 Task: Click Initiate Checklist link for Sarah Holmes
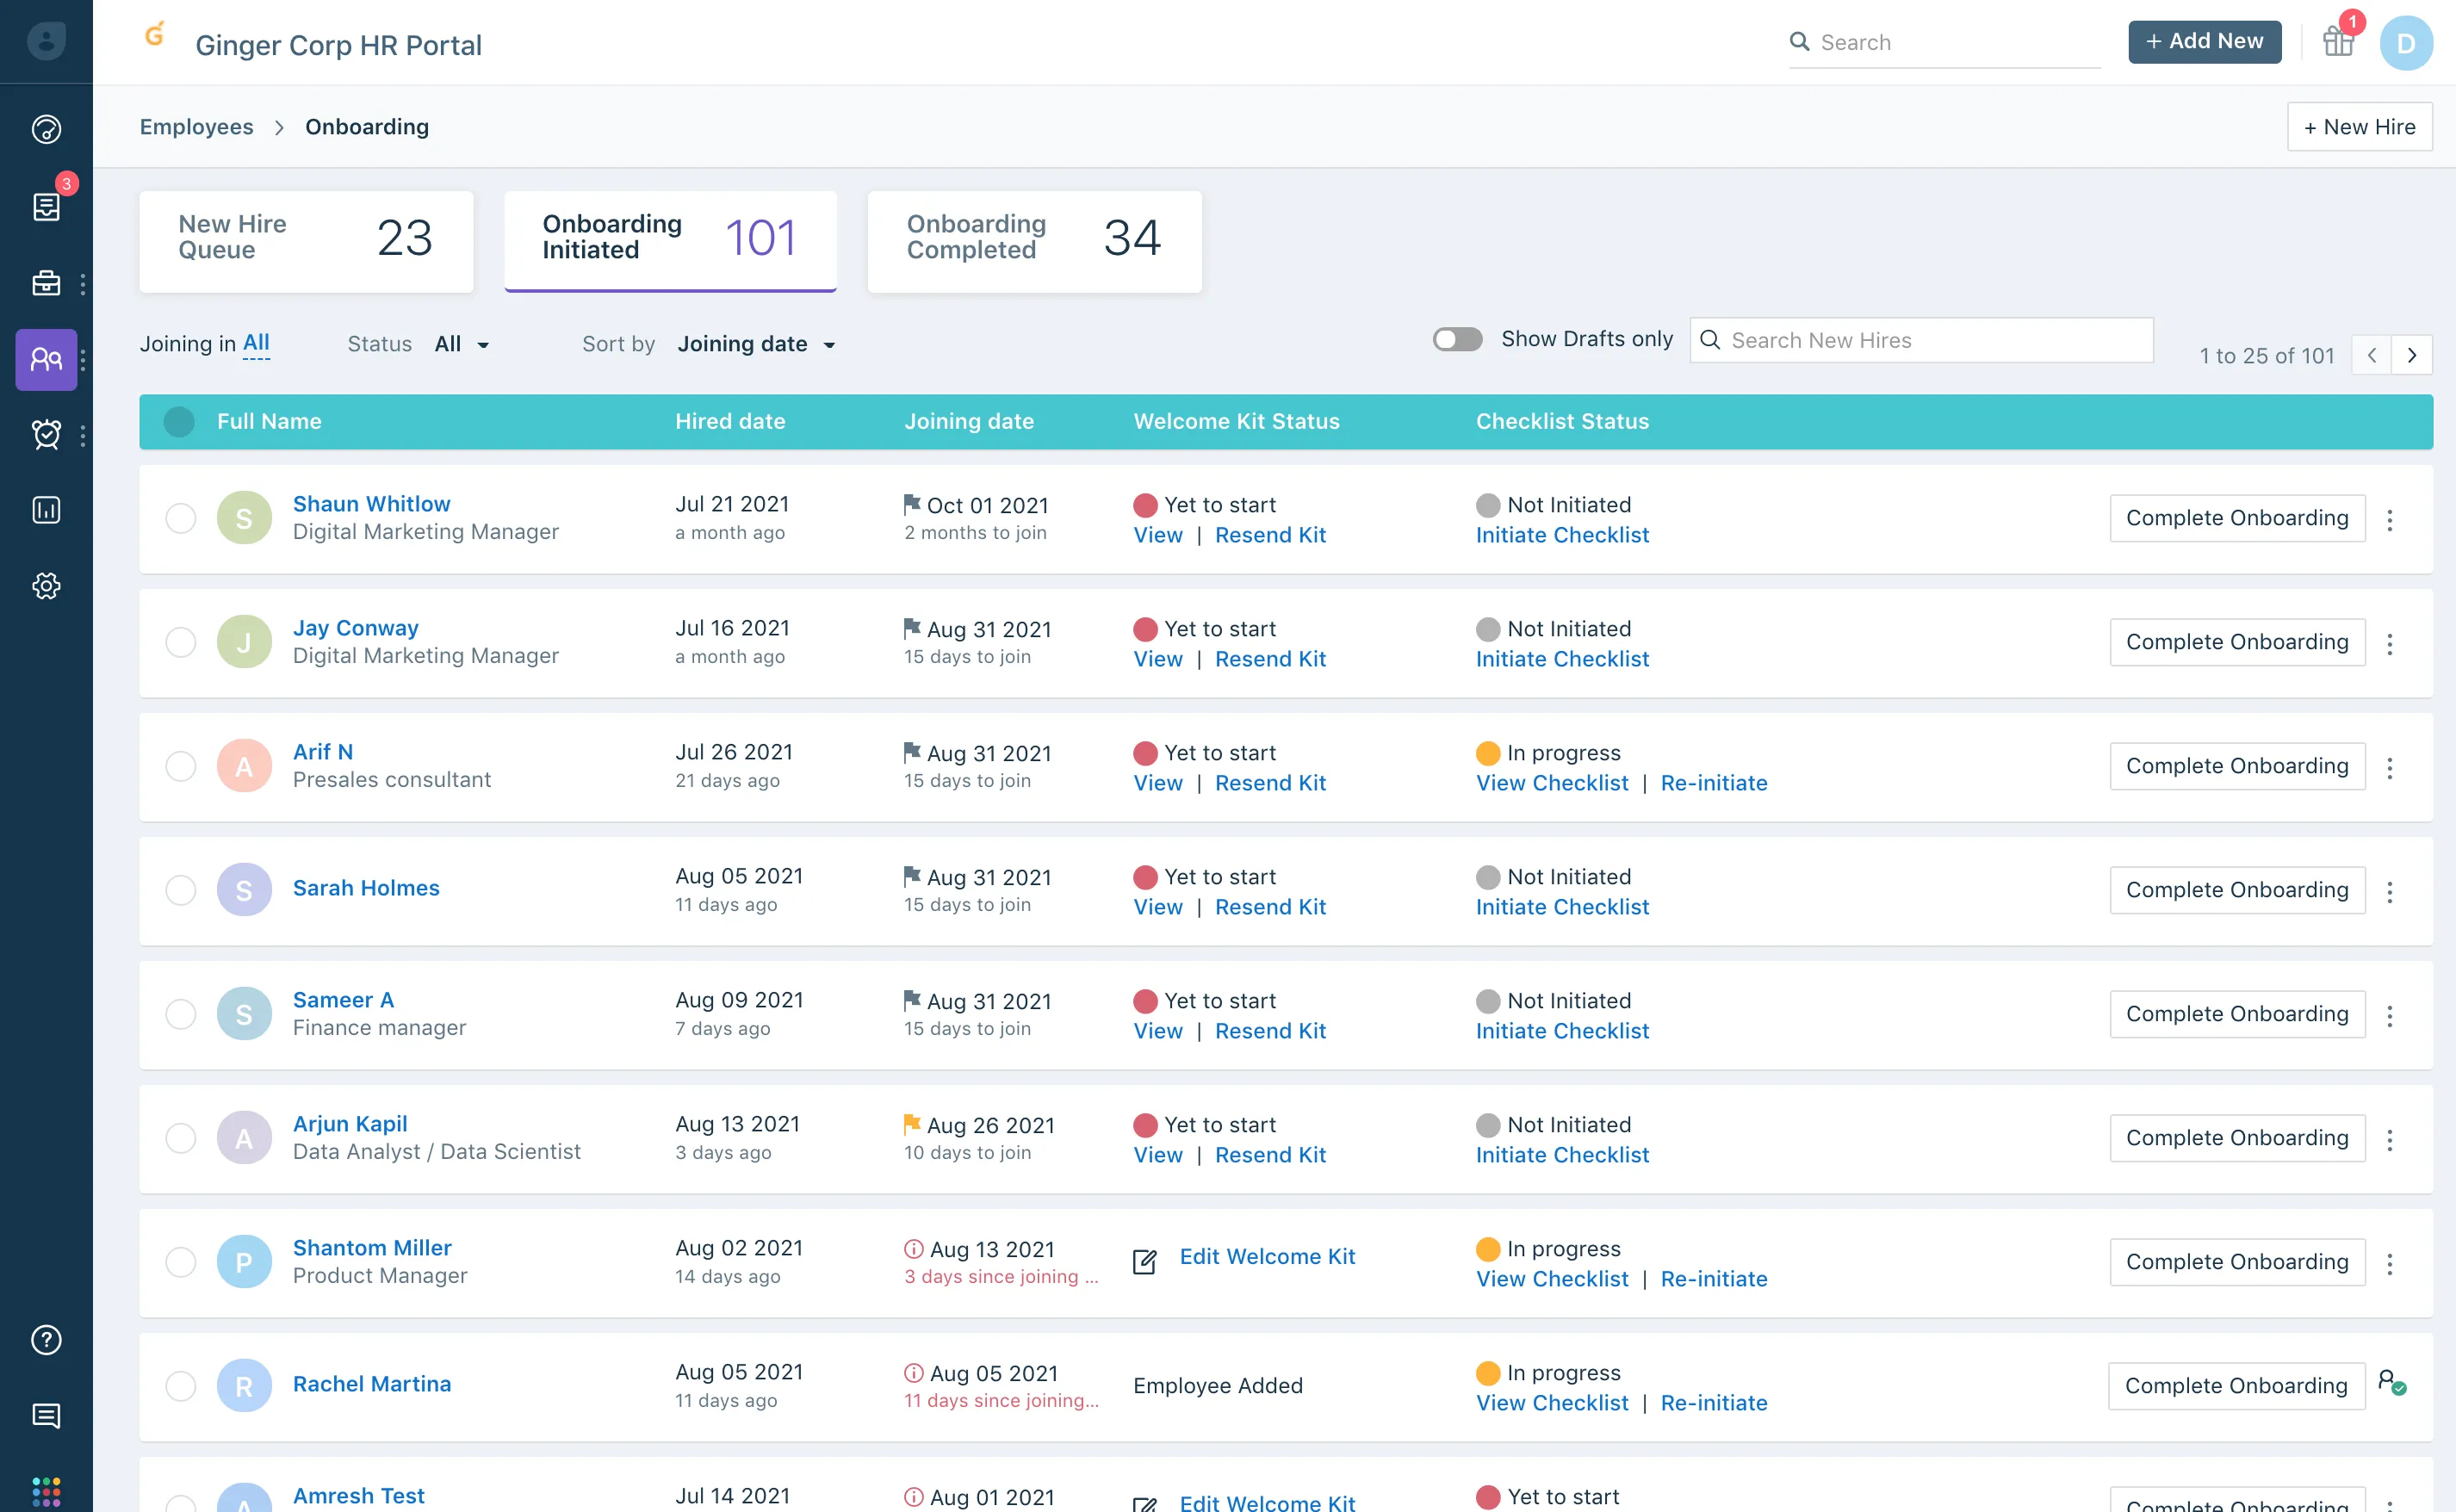(x=1561, y=907)
